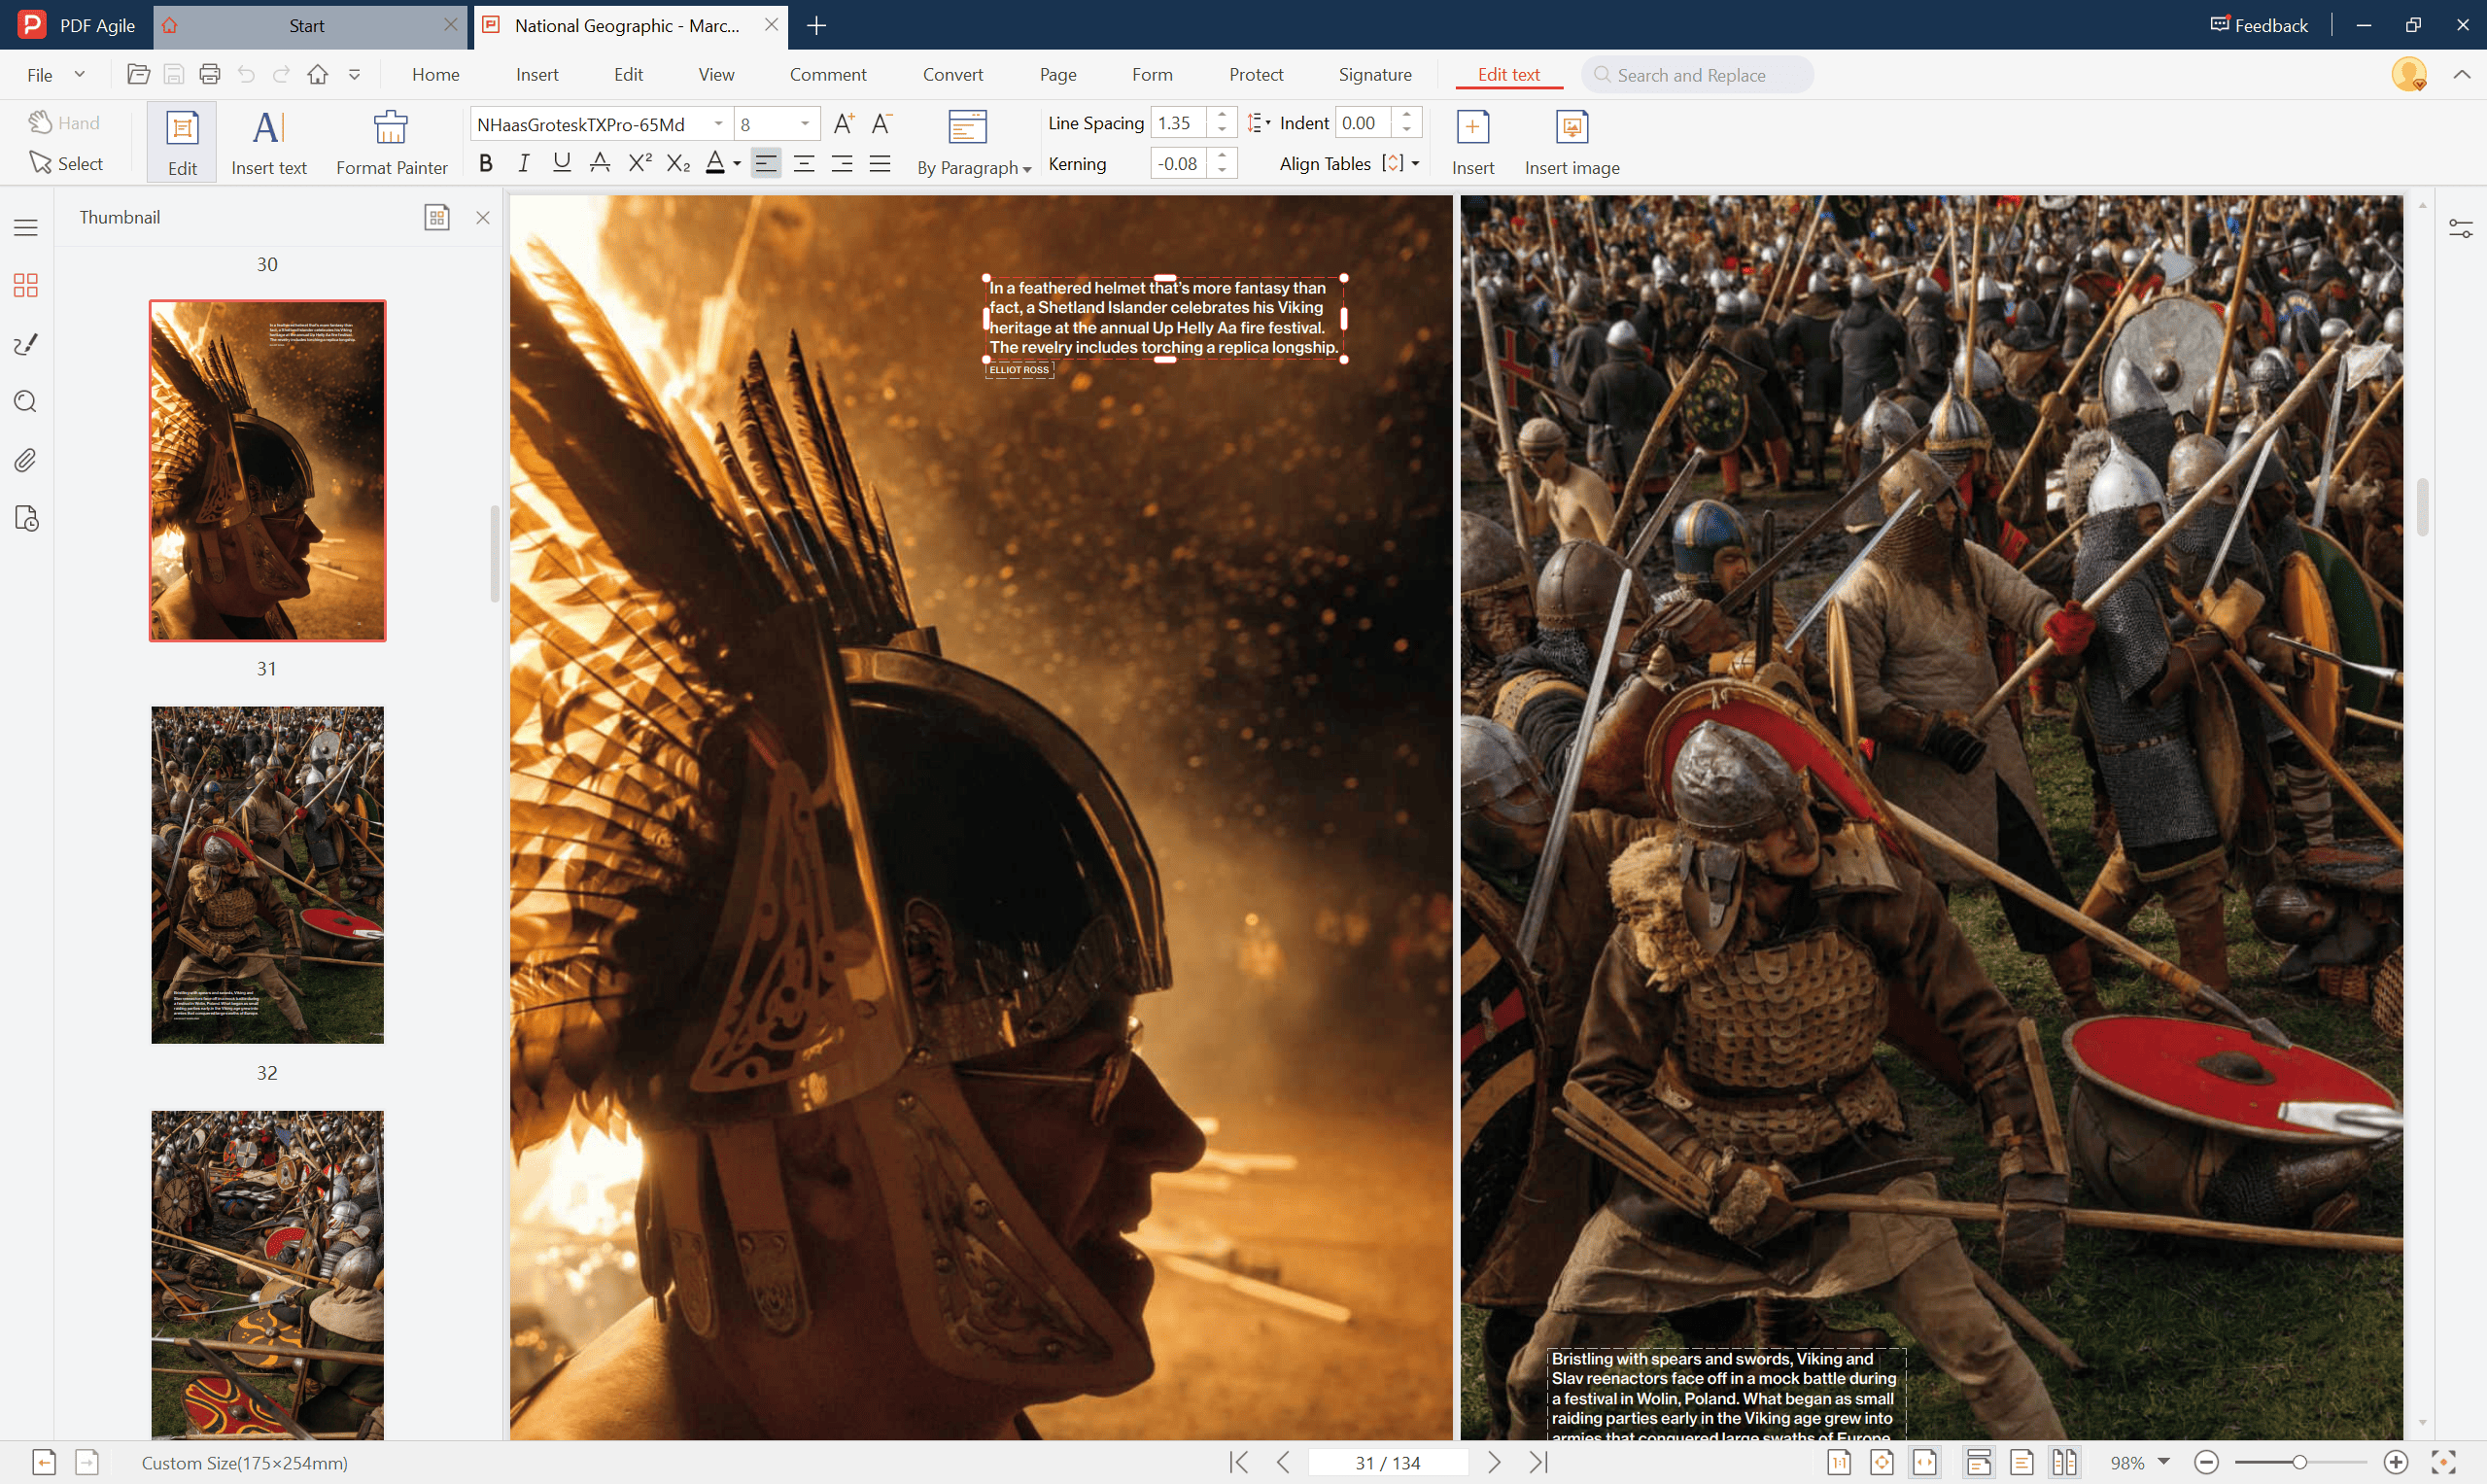Open the attachments panel paperclip icon
The width and height of the screenshot is (2487, 1484).
(x=26, y=460)
